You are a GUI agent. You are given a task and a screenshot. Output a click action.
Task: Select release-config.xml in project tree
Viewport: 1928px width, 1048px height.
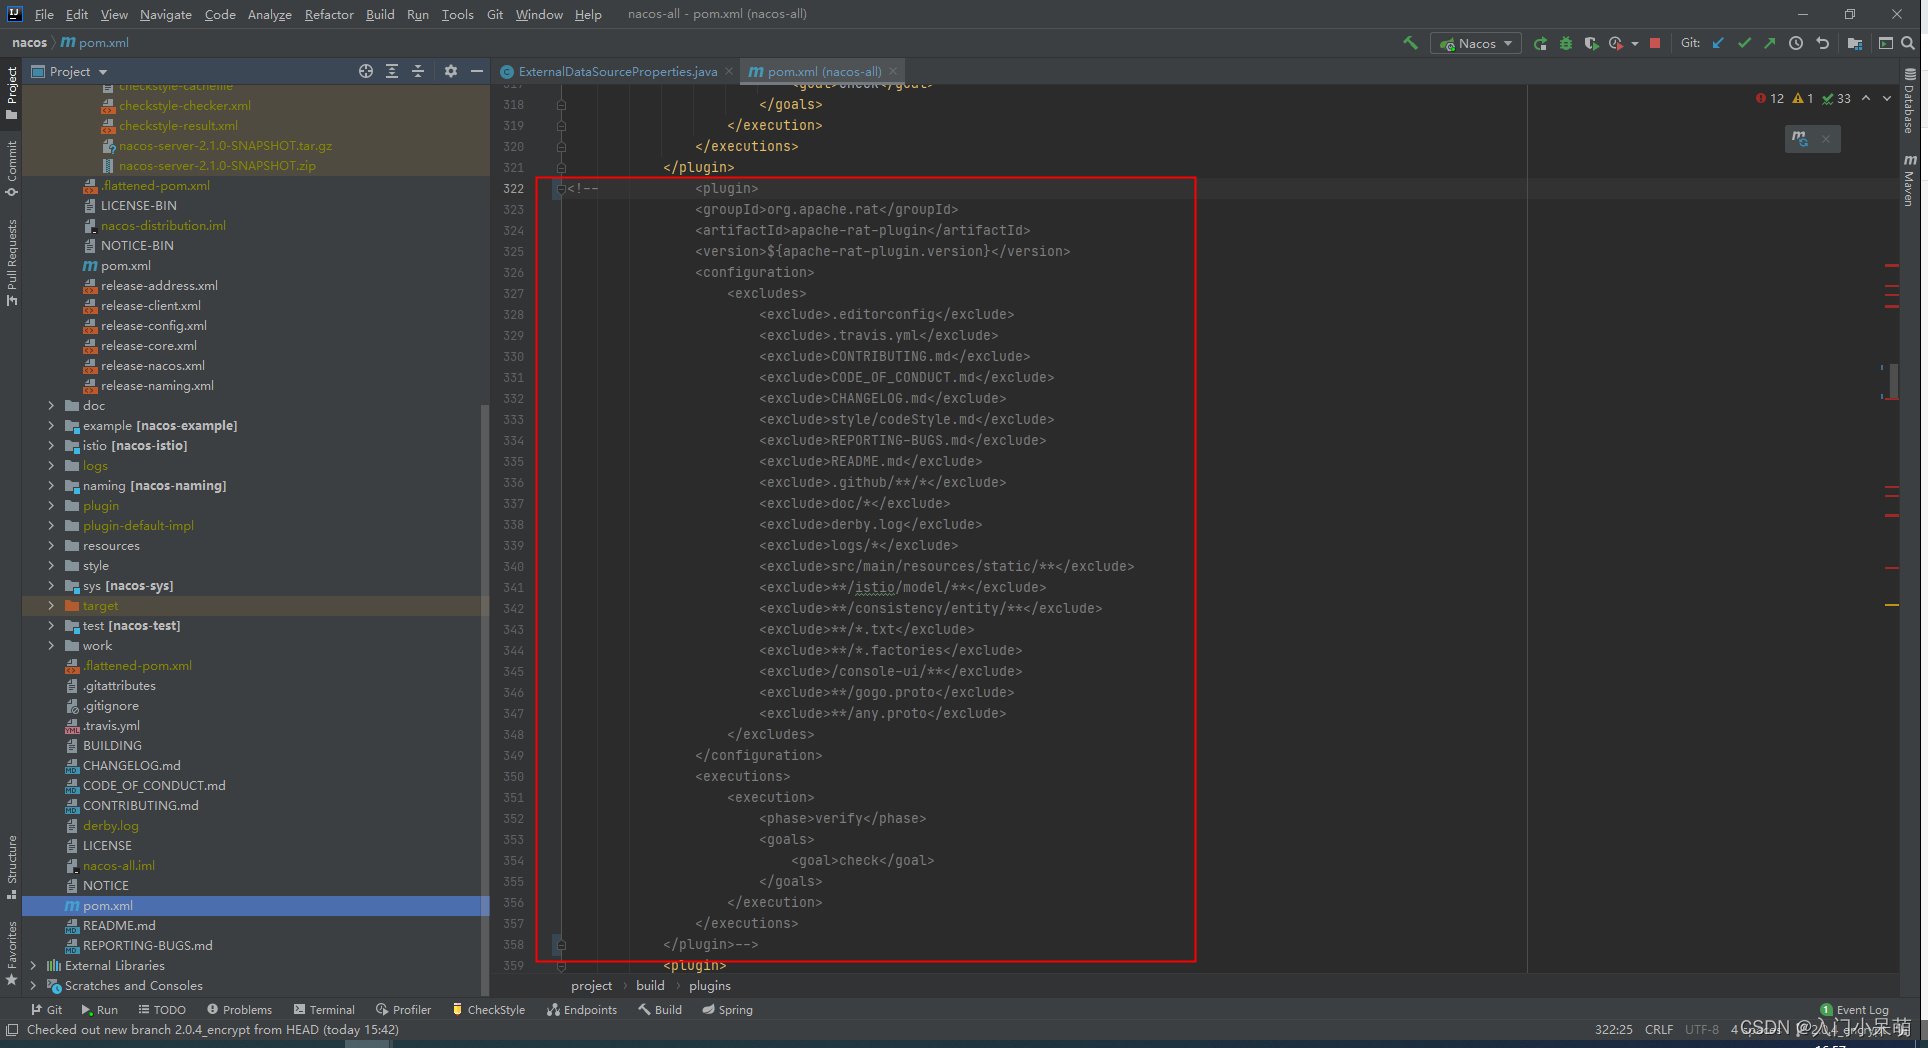[x=154, y=326]
